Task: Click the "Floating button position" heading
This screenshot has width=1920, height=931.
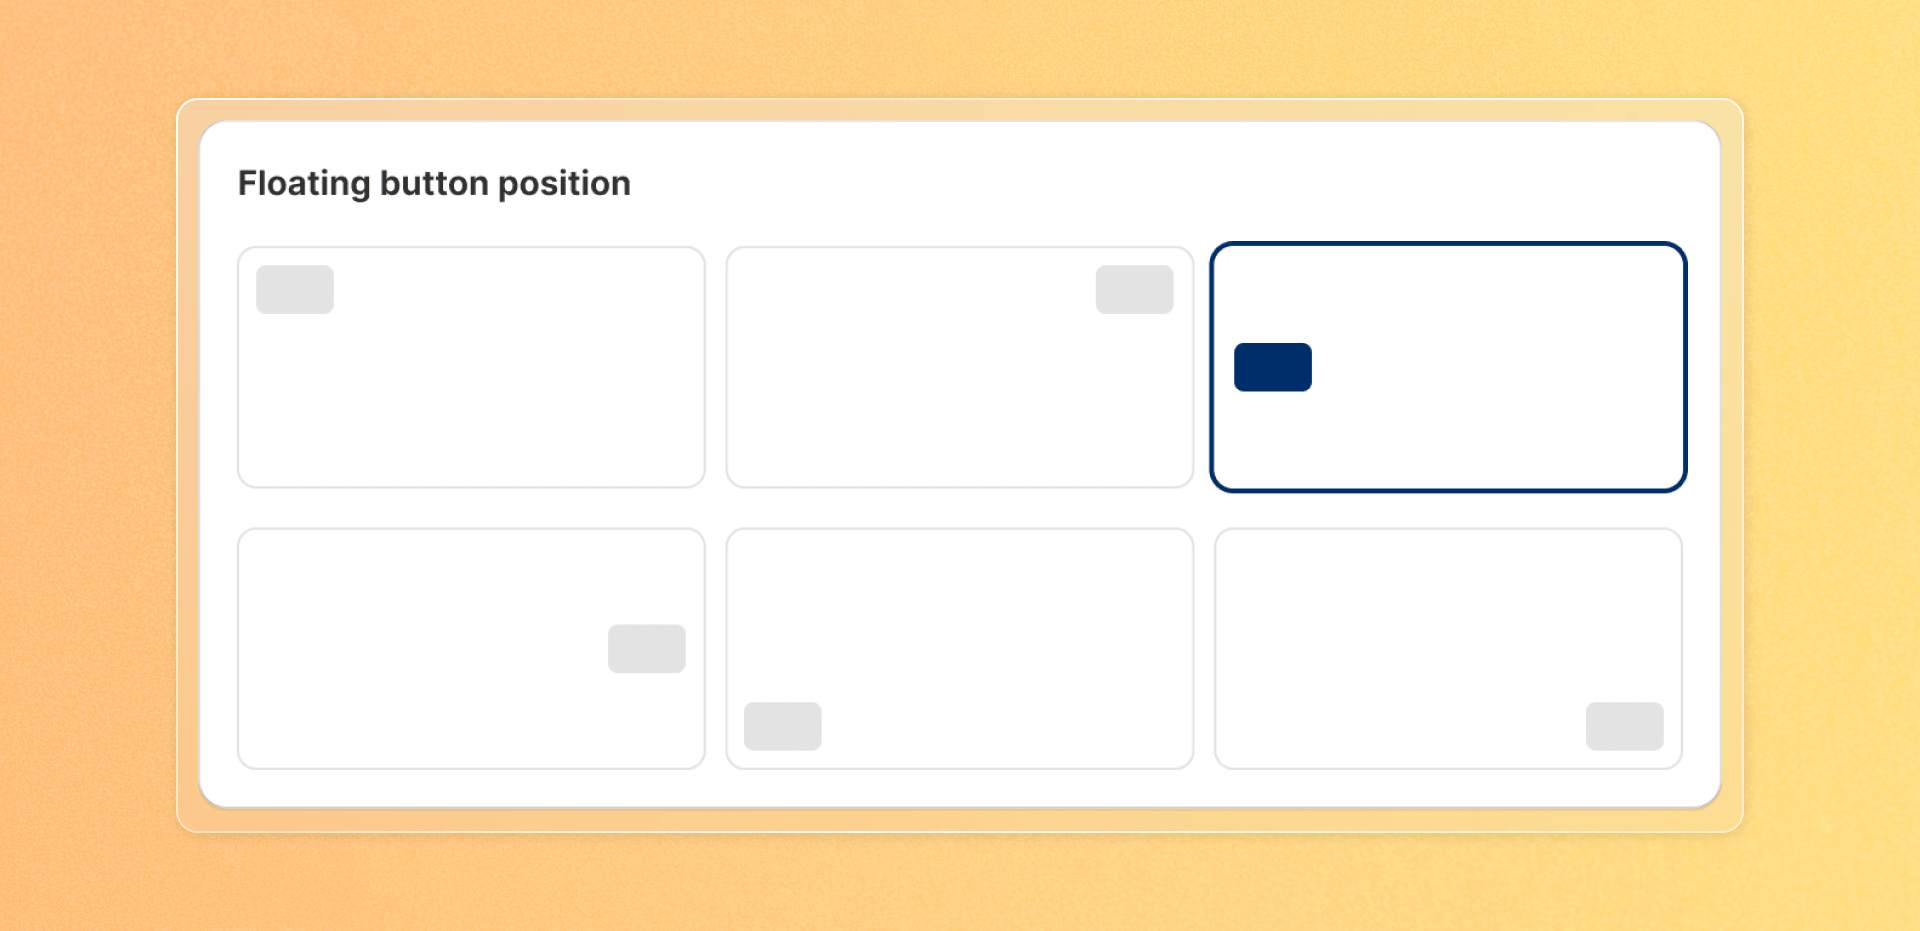Action: [434, 184]
